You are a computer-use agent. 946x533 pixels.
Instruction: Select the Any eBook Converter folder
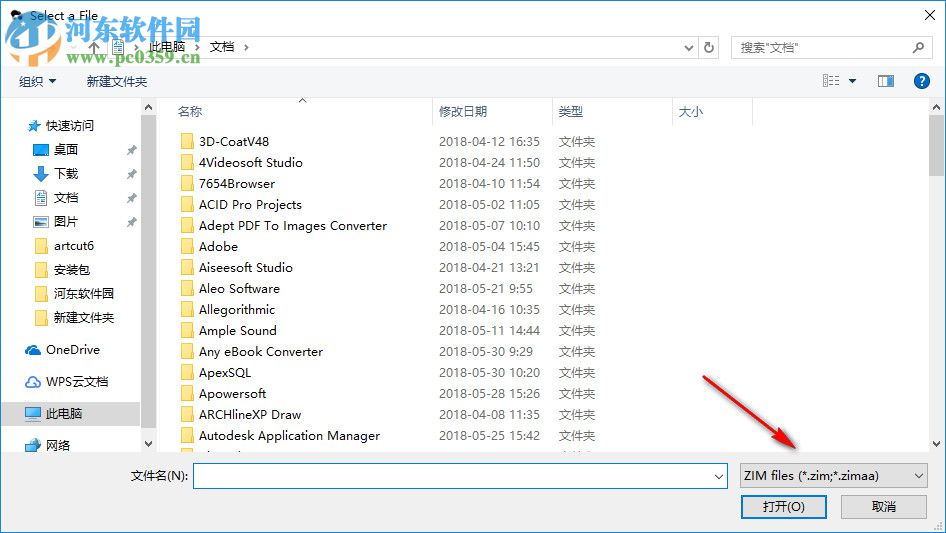pos(261,352)
